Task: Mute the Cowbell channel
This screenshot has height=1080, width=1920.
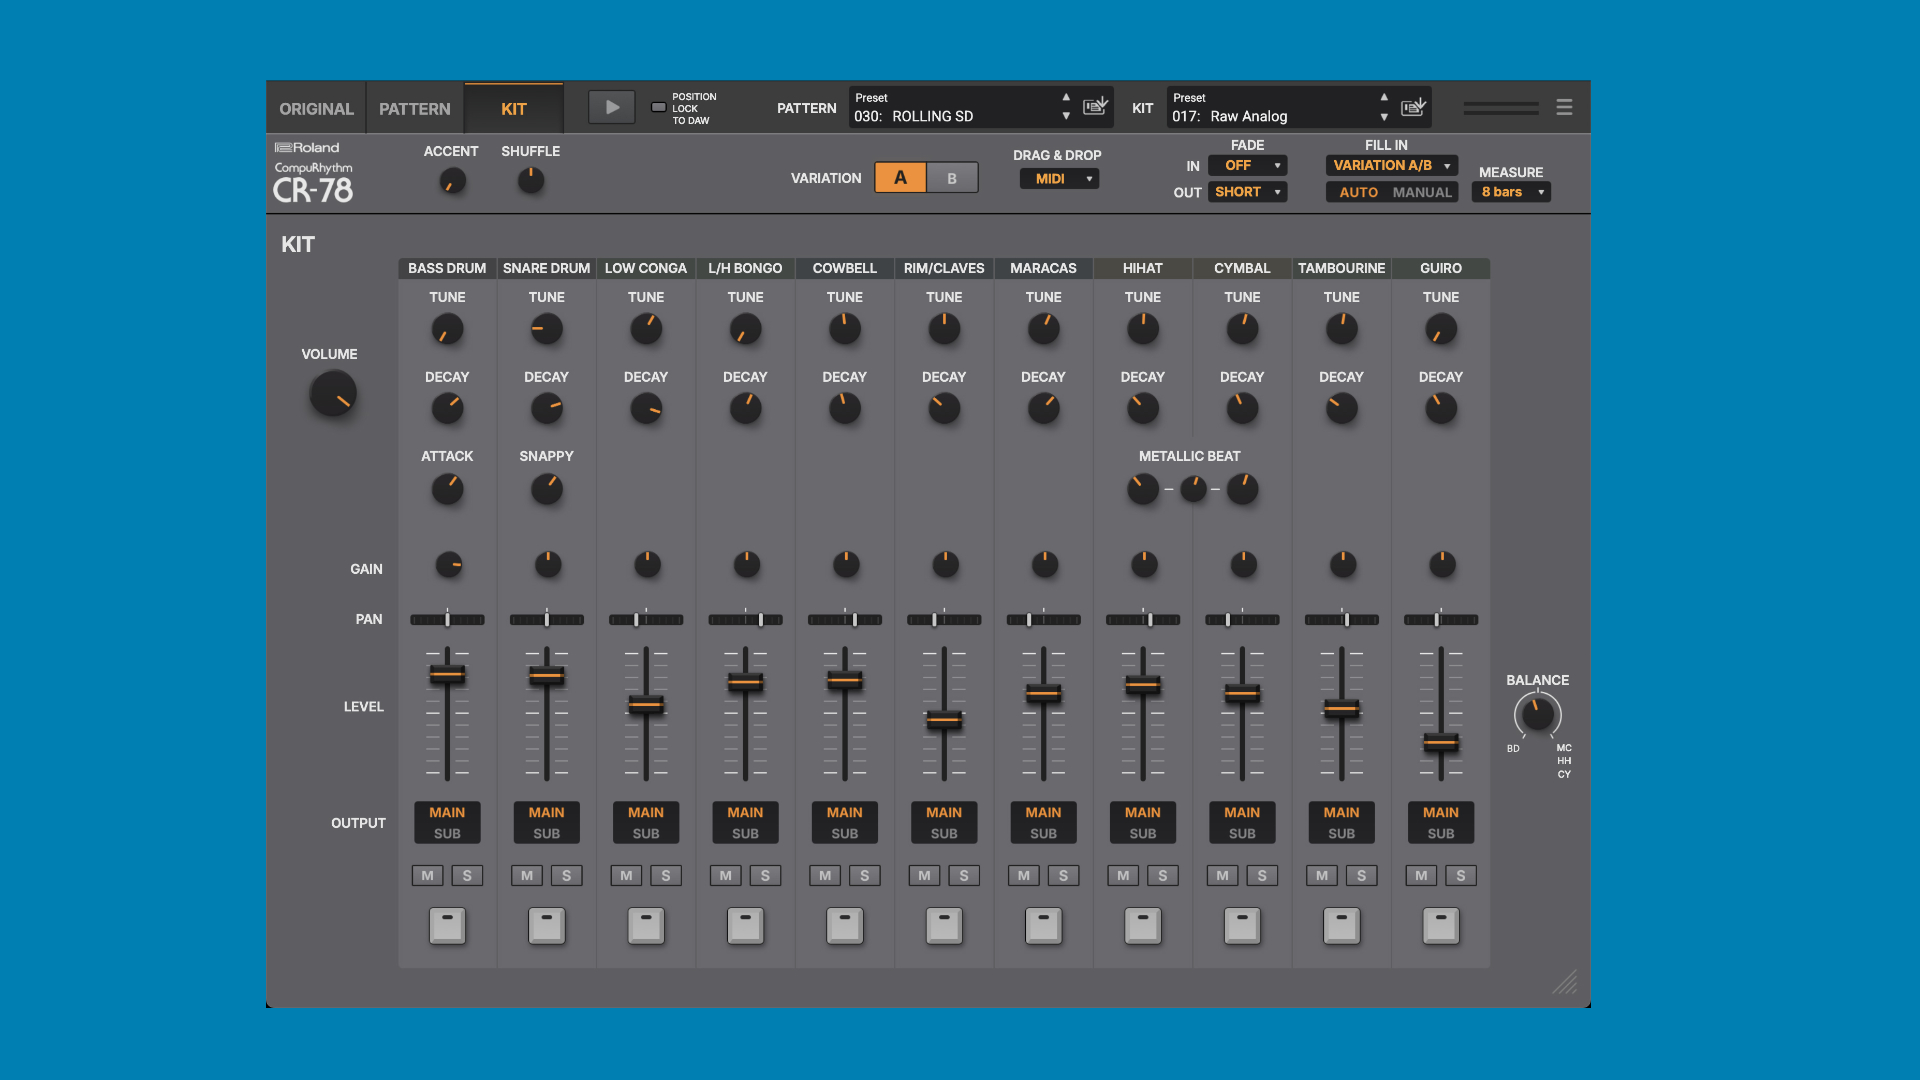Action: [825, 876]
